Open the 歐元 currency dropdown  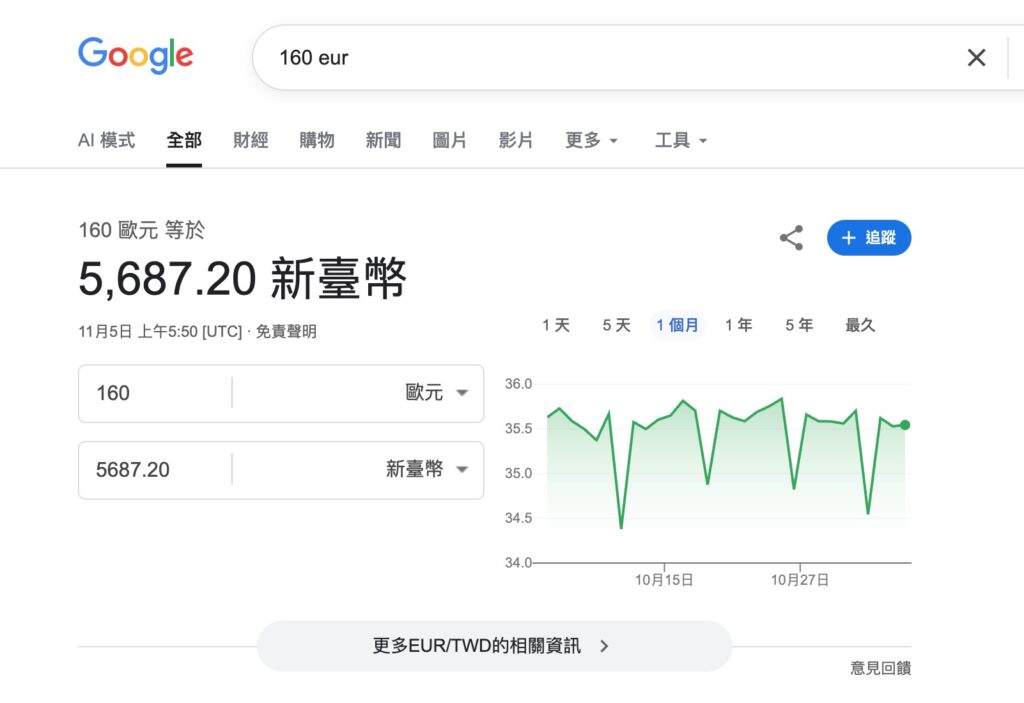(437, 393)
